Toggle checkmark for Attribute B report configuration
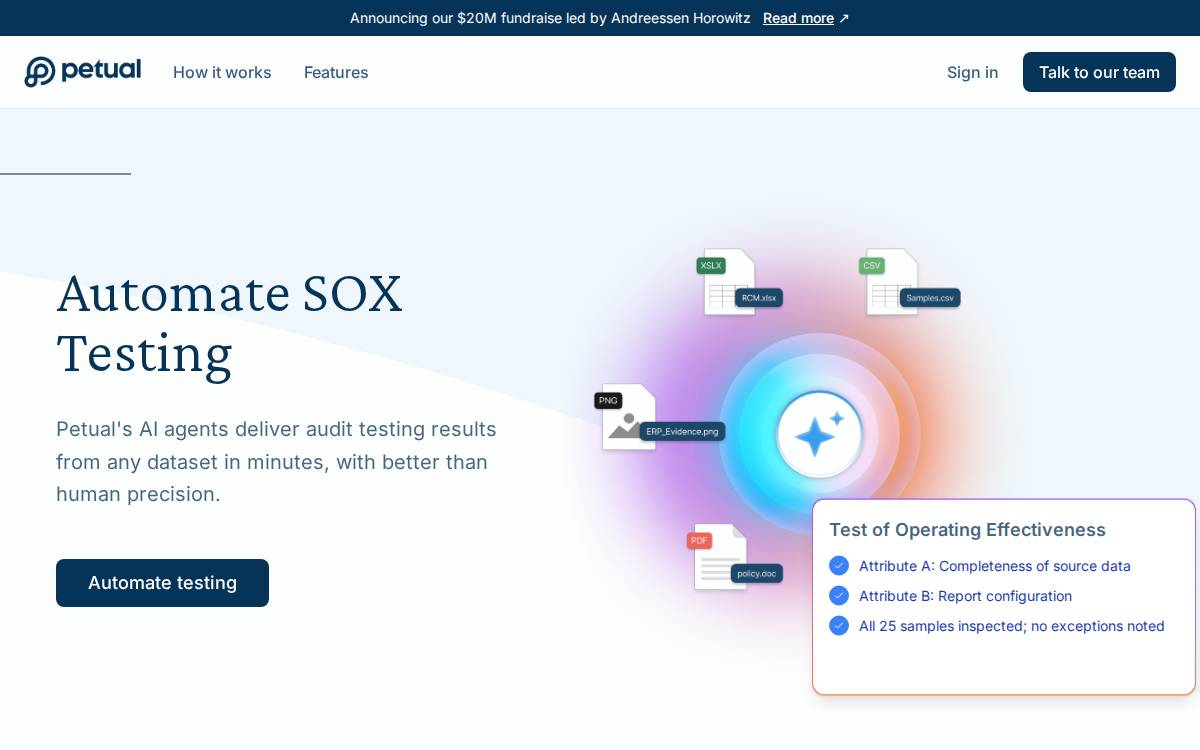 [839, 596]
